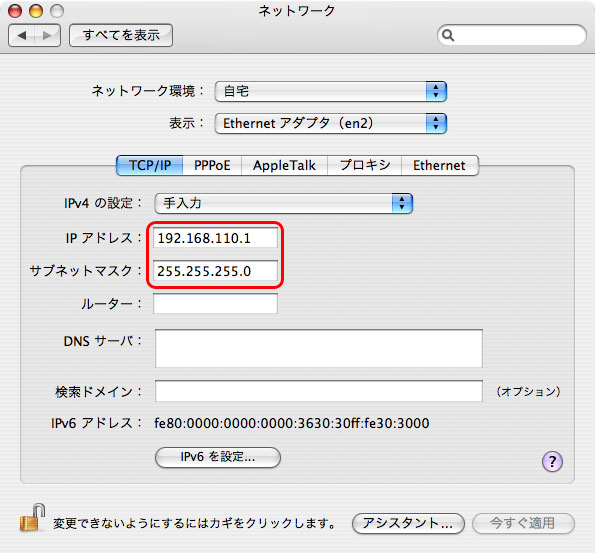Click the forward navigation arrow
Viewport: 595px width, 553px height.
coord(47,35)
